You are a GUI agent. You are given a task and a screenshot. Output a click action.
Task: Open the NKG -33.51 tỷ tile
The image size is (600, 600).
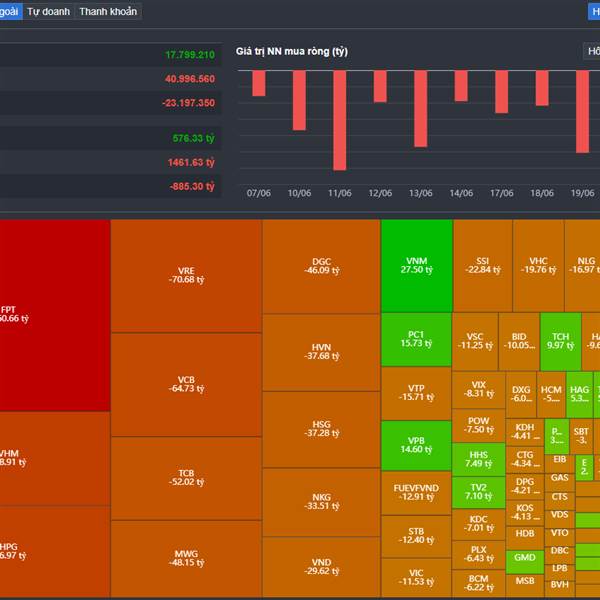pyautogui.click(x=321, y=502)
